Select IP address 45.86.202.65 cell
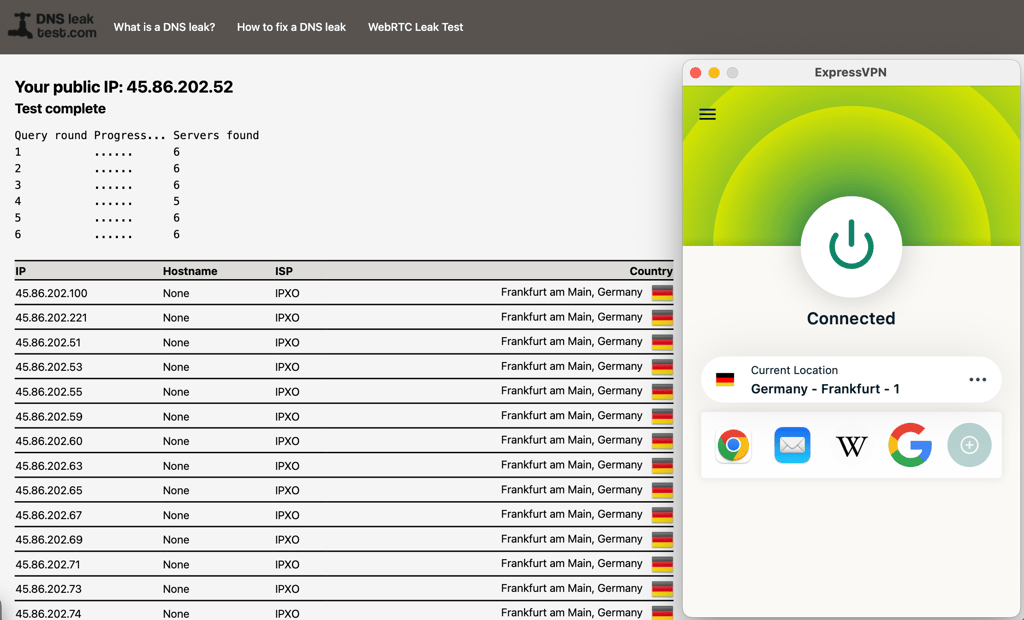1024x620 pixels. tap(49, 491)
